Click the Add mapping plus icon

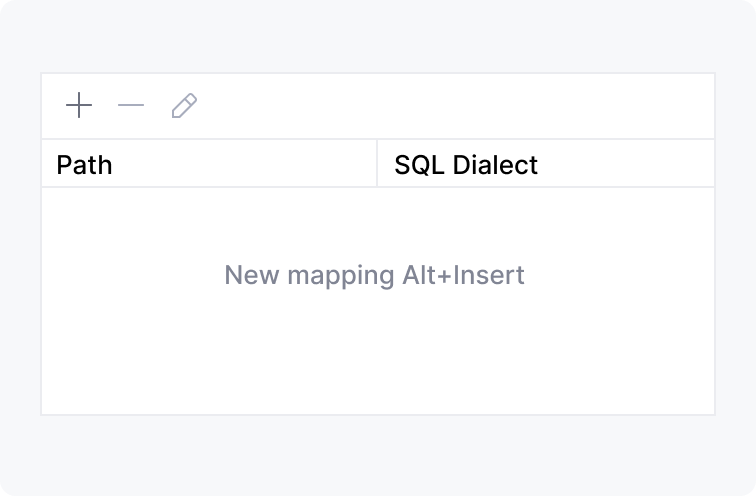[x=79, y=106]
